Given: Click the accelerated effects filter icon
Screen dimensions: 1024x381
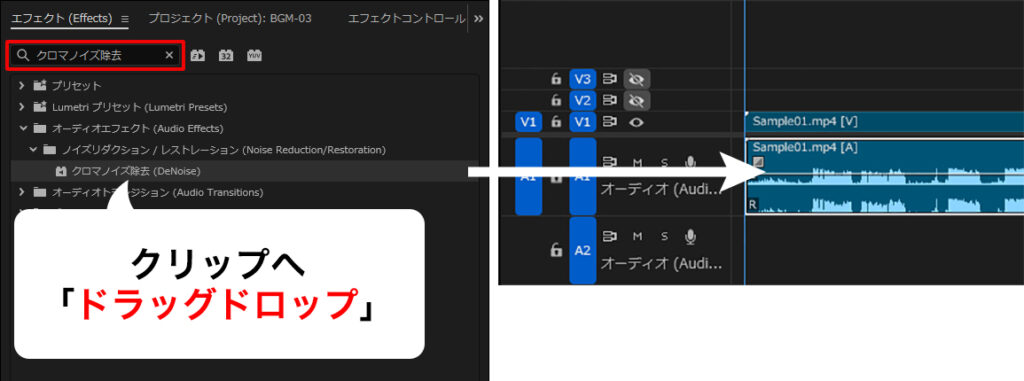Looking at the screenshot, I should tap(197, 56).
